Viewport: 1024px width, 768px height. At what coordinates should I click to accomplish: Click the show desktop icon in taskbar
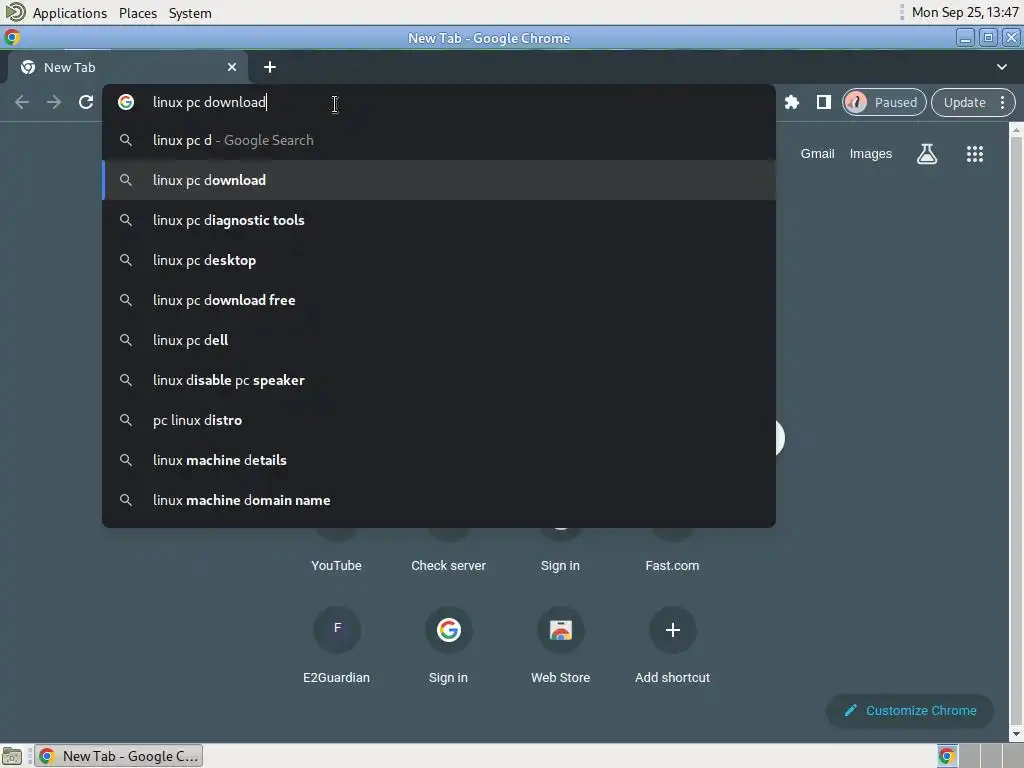pos(12,756)
